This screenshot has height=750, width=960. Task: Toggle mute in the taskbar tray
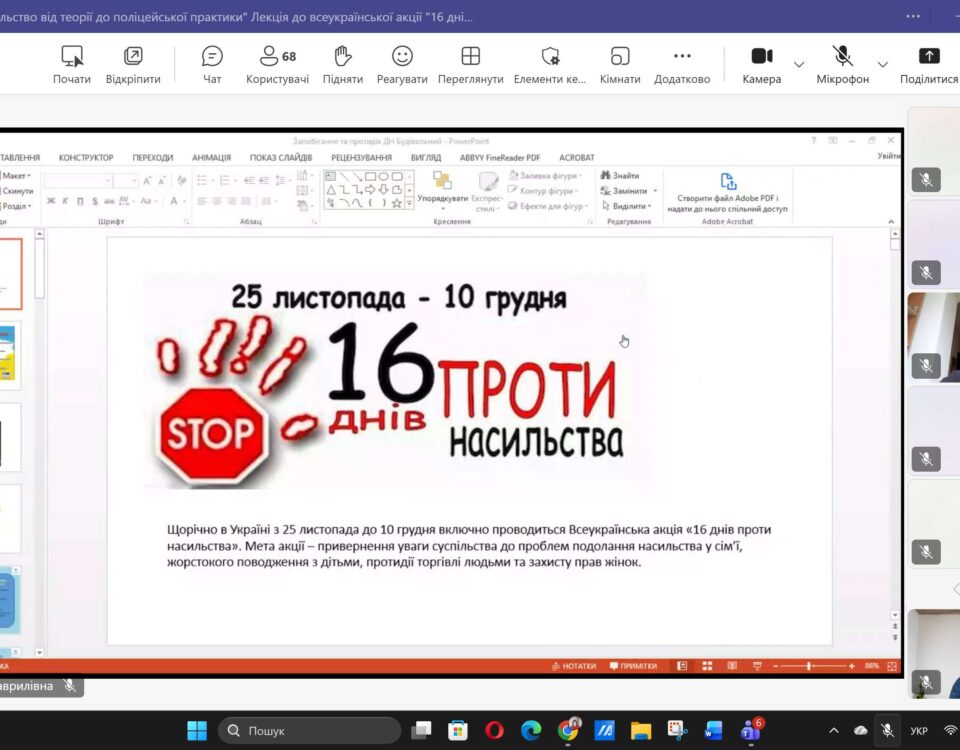887,731
